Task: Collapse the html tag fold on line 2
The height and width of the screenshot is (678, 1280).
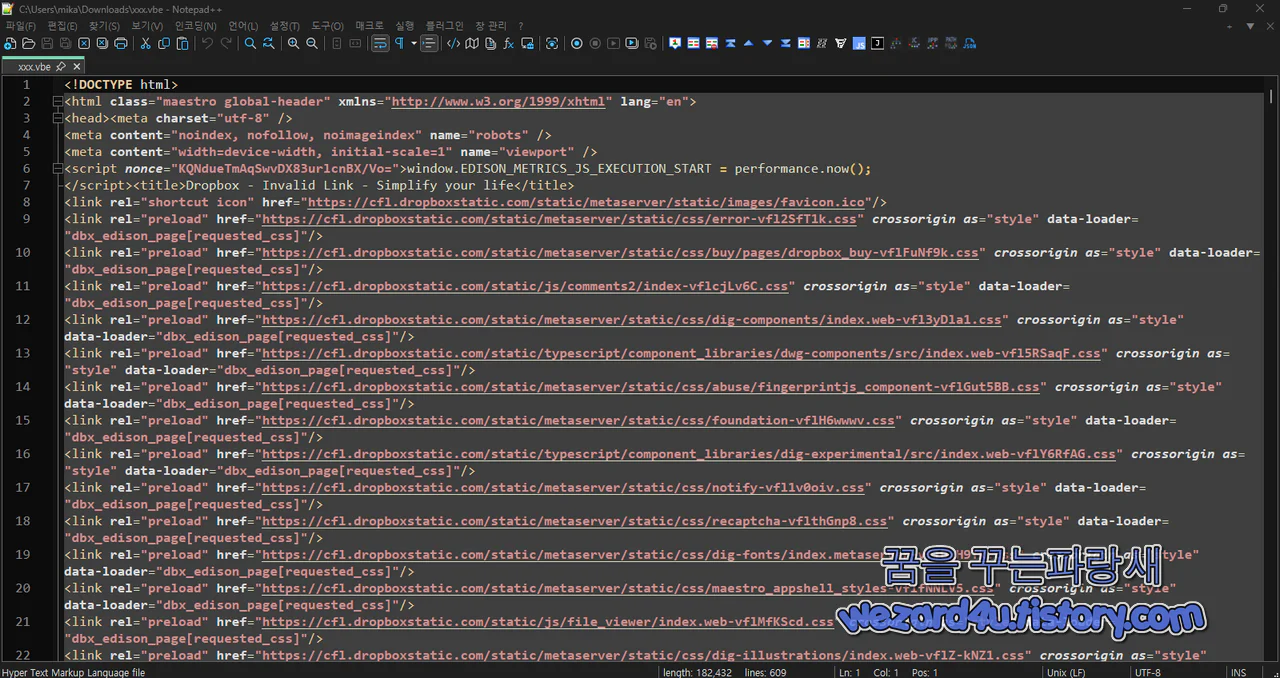Action: [x=56, y=102]
